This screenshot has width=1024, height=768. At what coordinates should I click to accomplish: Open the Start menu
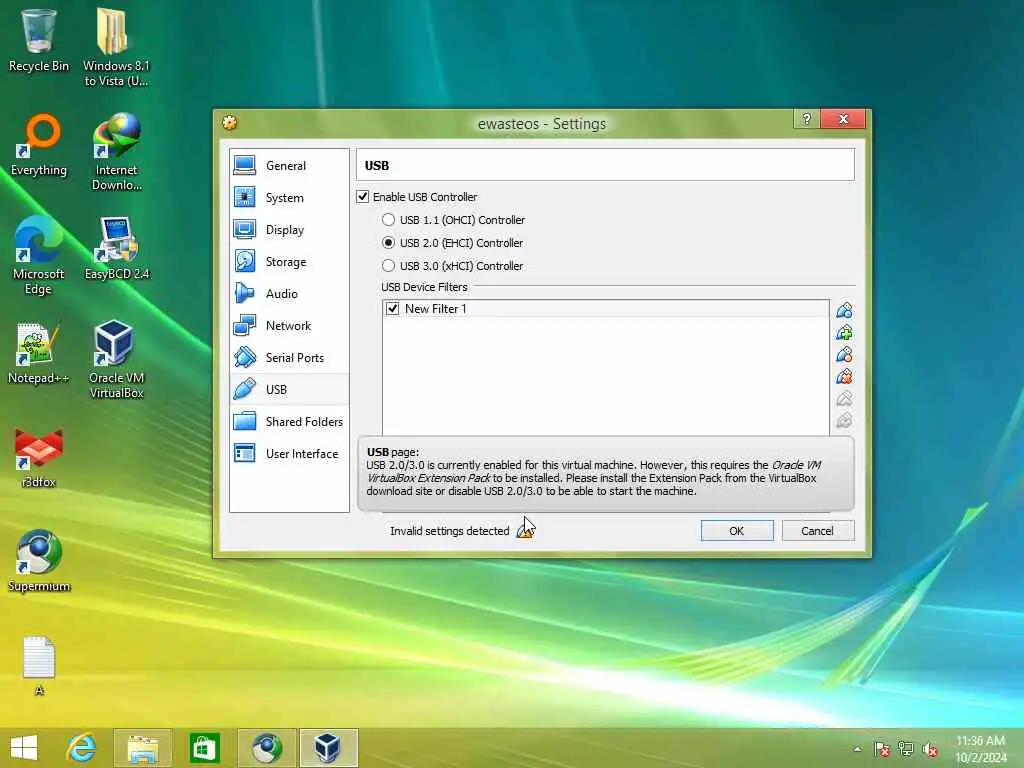coord(24,748)
